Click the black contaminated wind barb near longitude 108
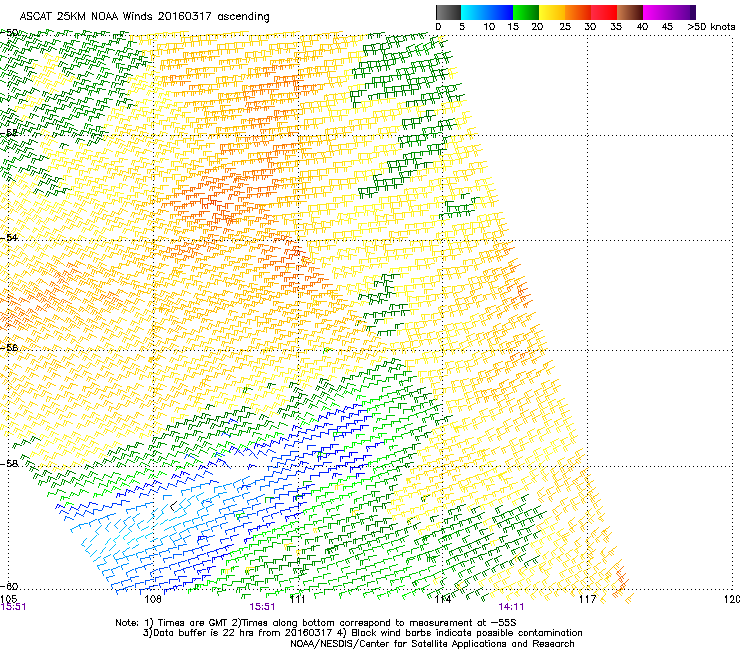This screenshot has width=740, height=650. 174,506
